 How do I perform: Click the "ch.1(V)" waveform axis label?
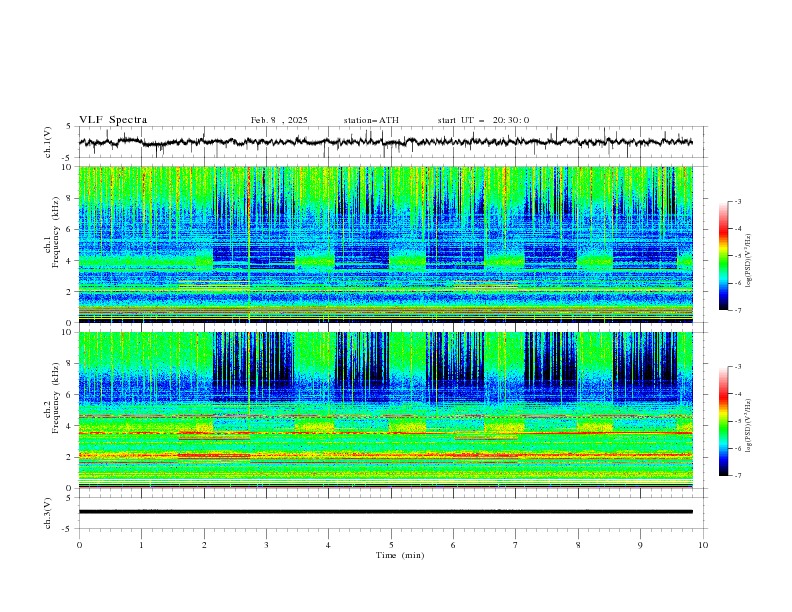tap(48, 142)
